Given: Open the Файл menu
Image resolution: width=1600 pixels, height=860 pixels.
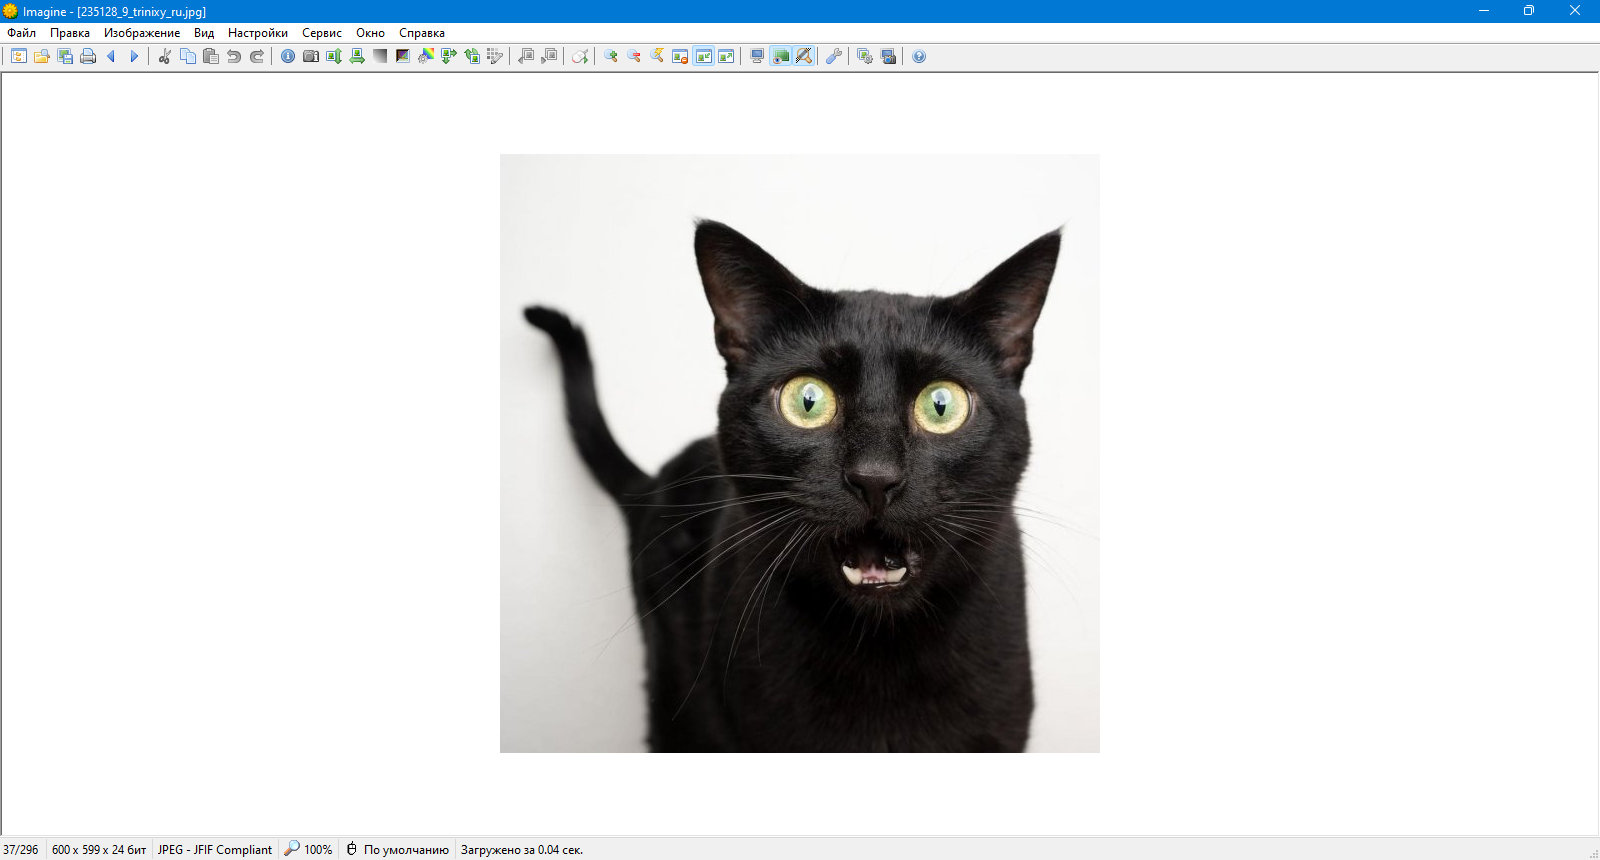Looking at the screenshot, I should 21,33.
